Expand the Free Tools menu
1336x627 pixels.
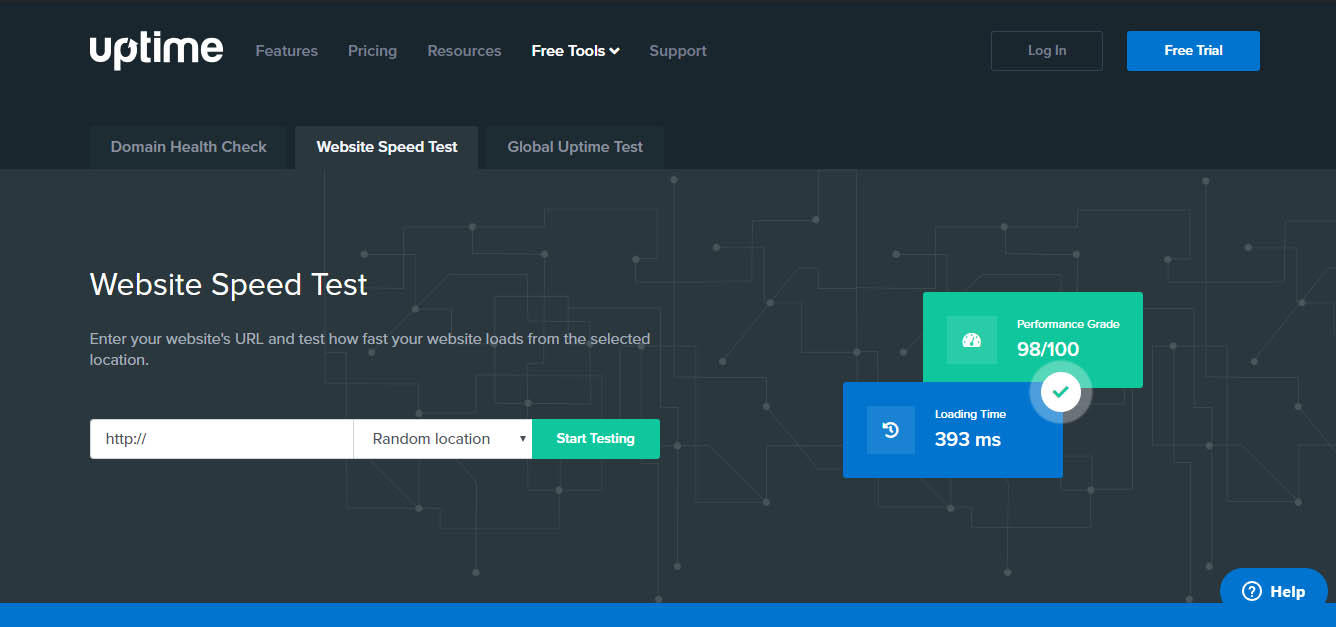[575, 50]
